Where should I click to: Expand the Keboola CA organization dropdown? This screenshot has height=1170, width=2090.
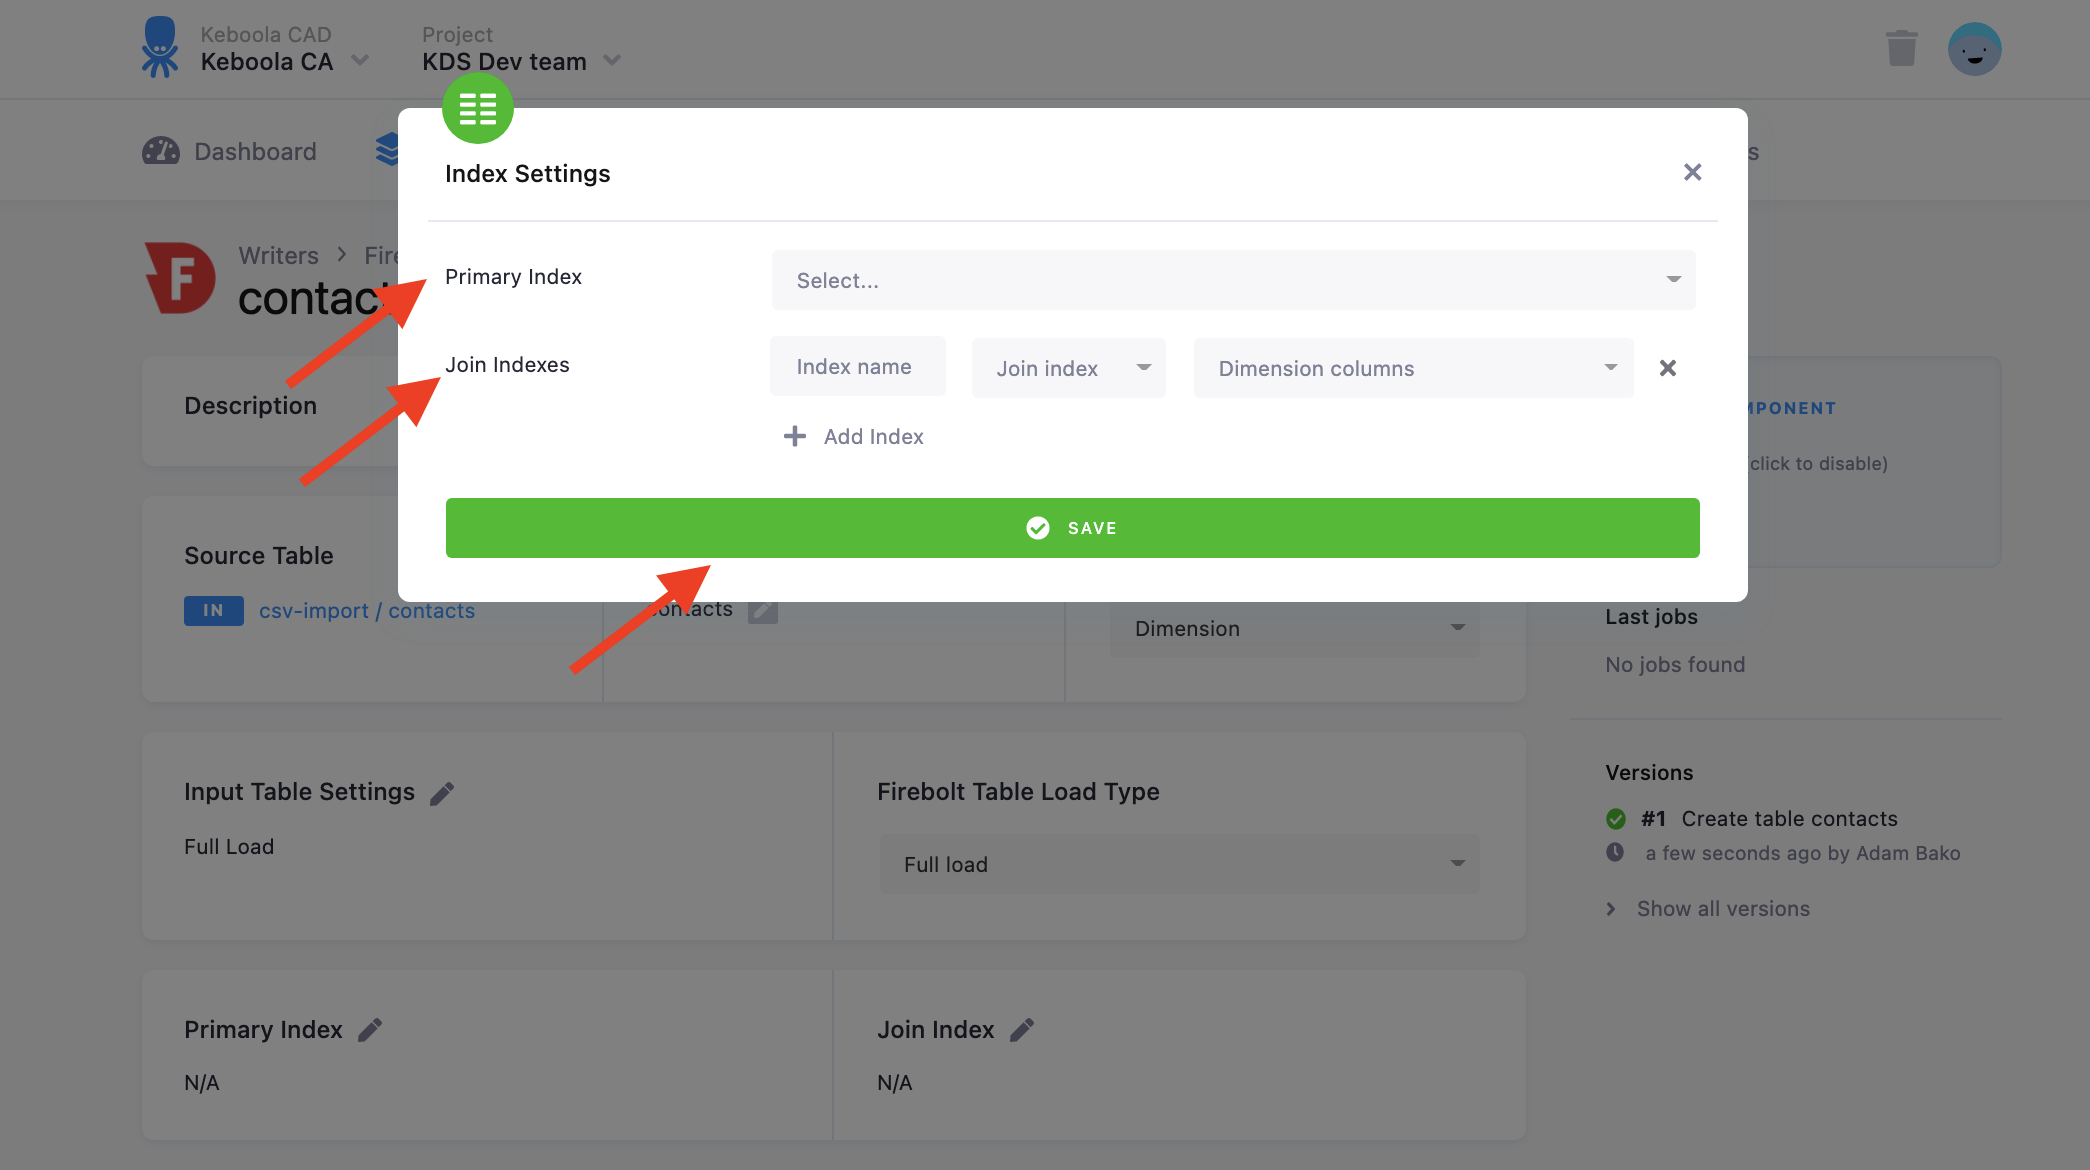[360, 61]
